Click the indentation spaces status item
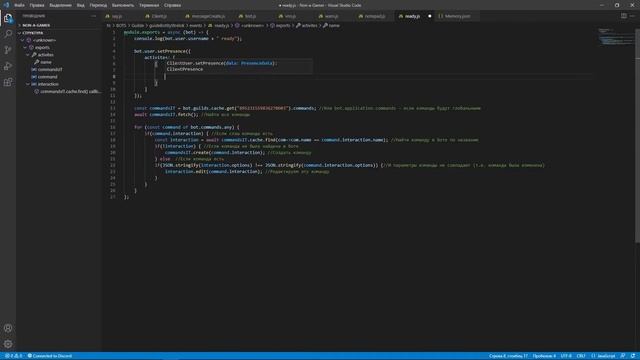The height and width of the screenshot is (360, 640). coord(544,356)
